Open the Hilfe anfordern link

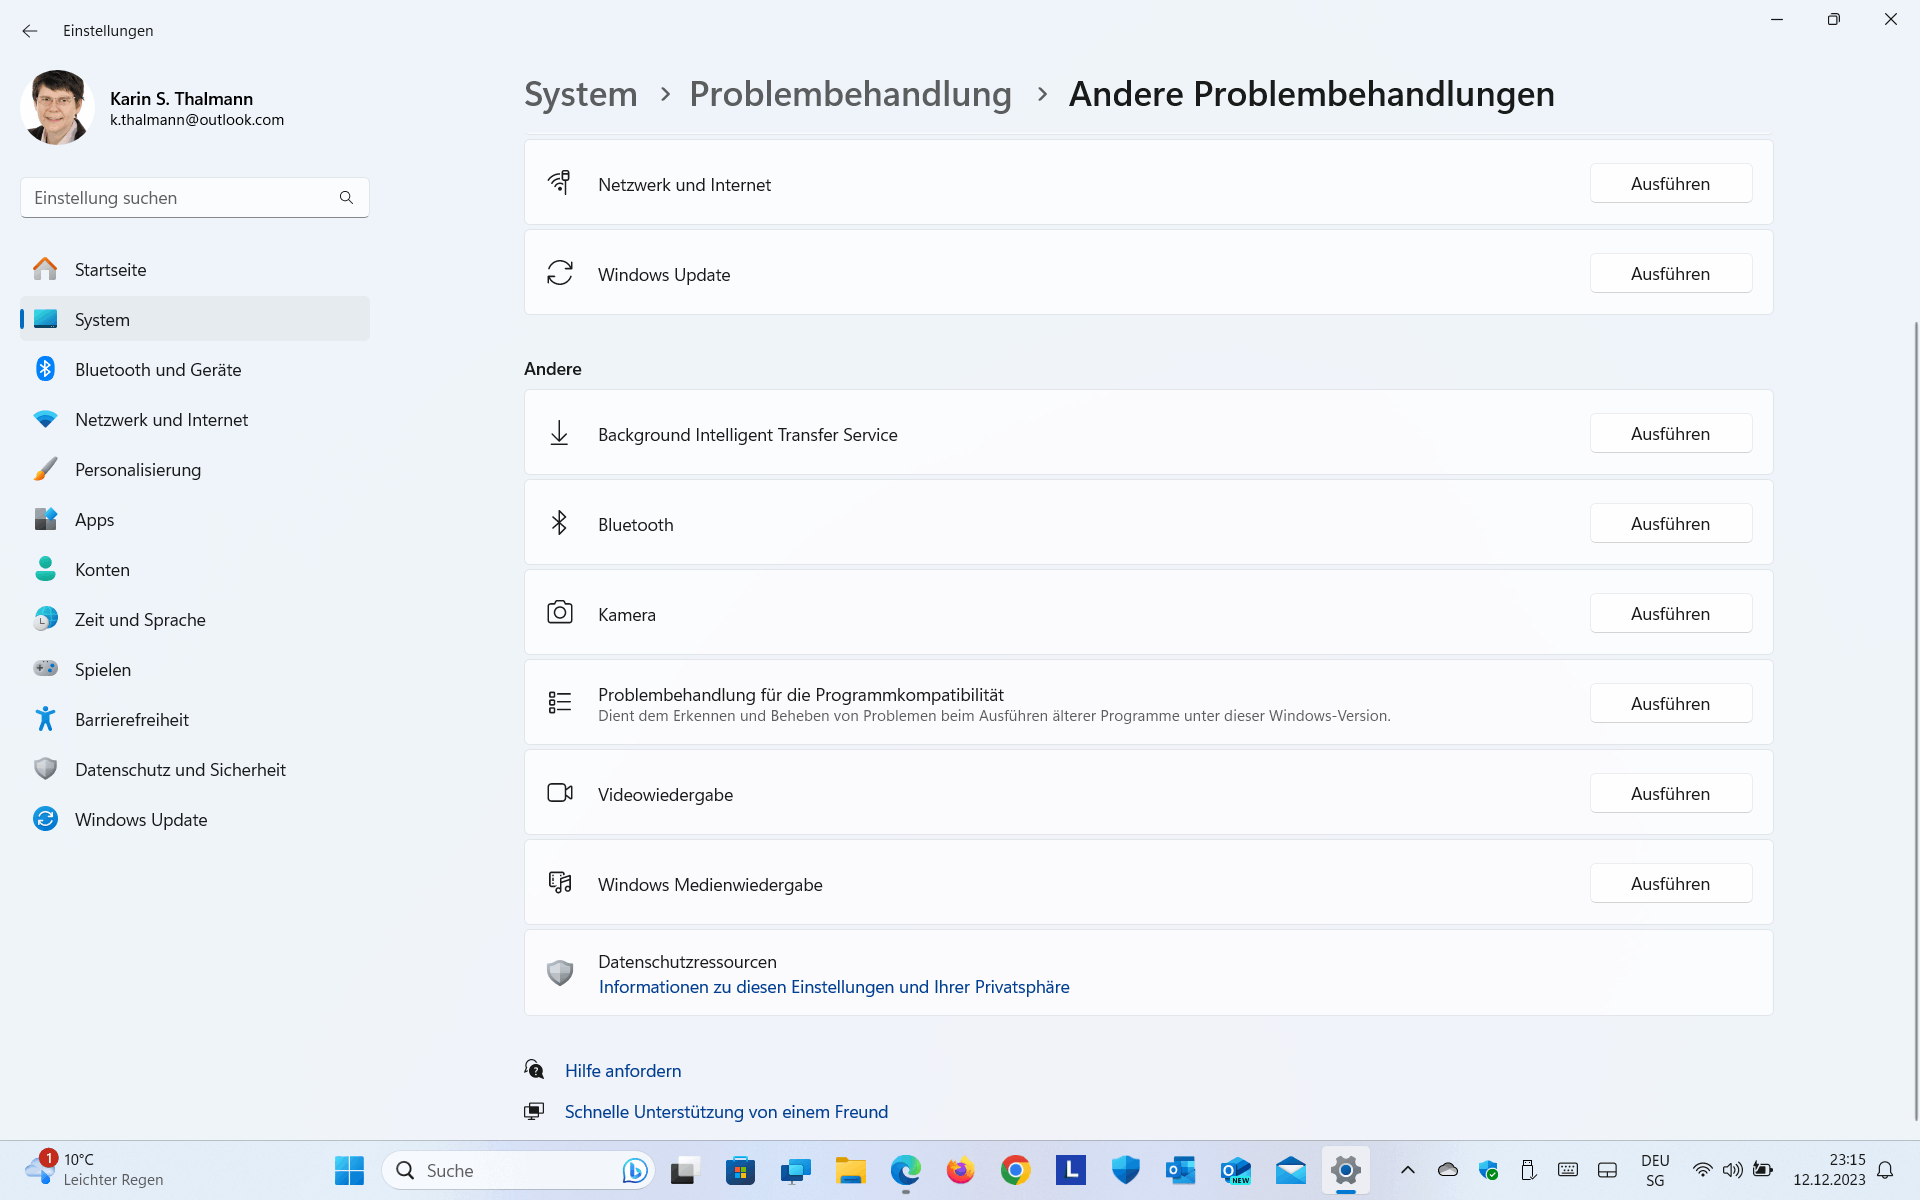623,1071
